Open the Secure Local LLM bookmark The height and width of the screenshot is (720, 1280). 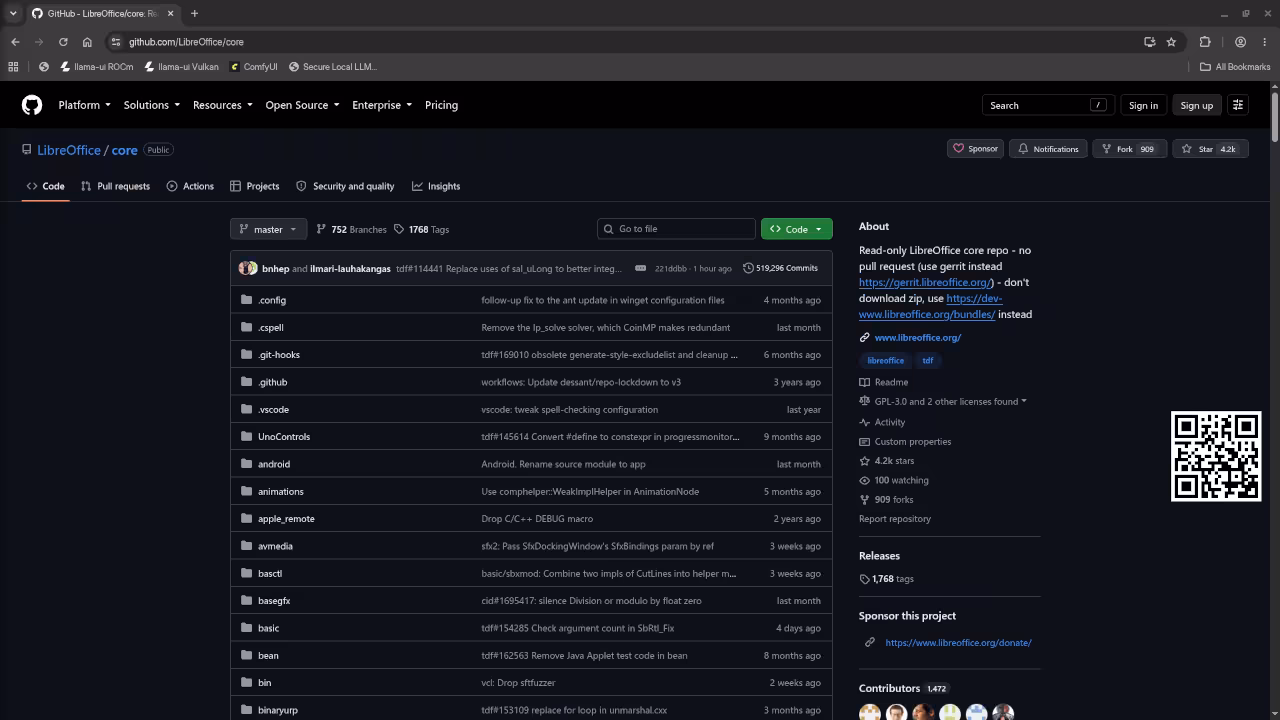point(333,67)
